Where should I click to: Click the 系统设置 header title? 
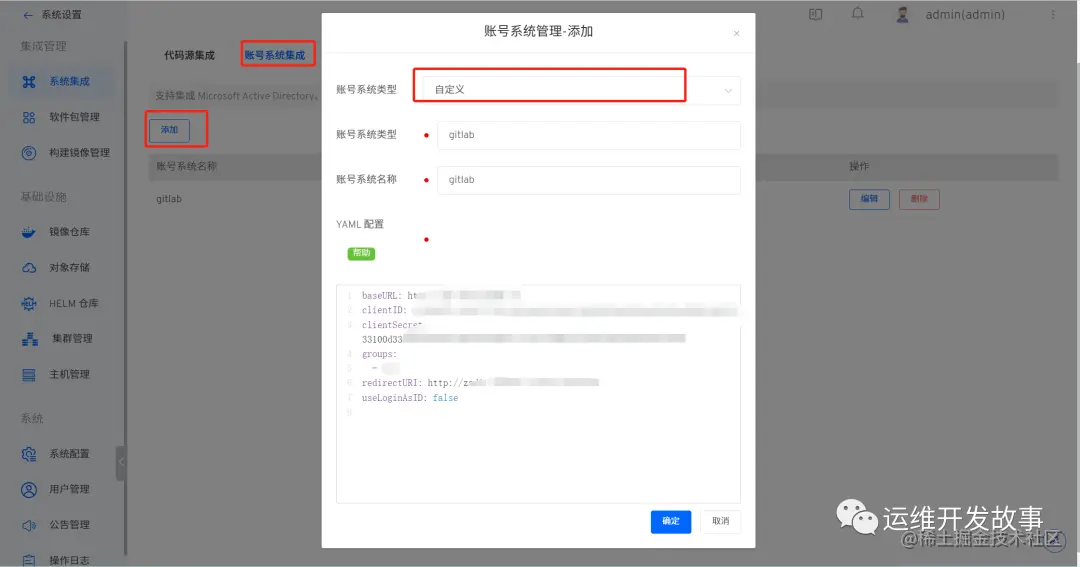pos(61,15)
